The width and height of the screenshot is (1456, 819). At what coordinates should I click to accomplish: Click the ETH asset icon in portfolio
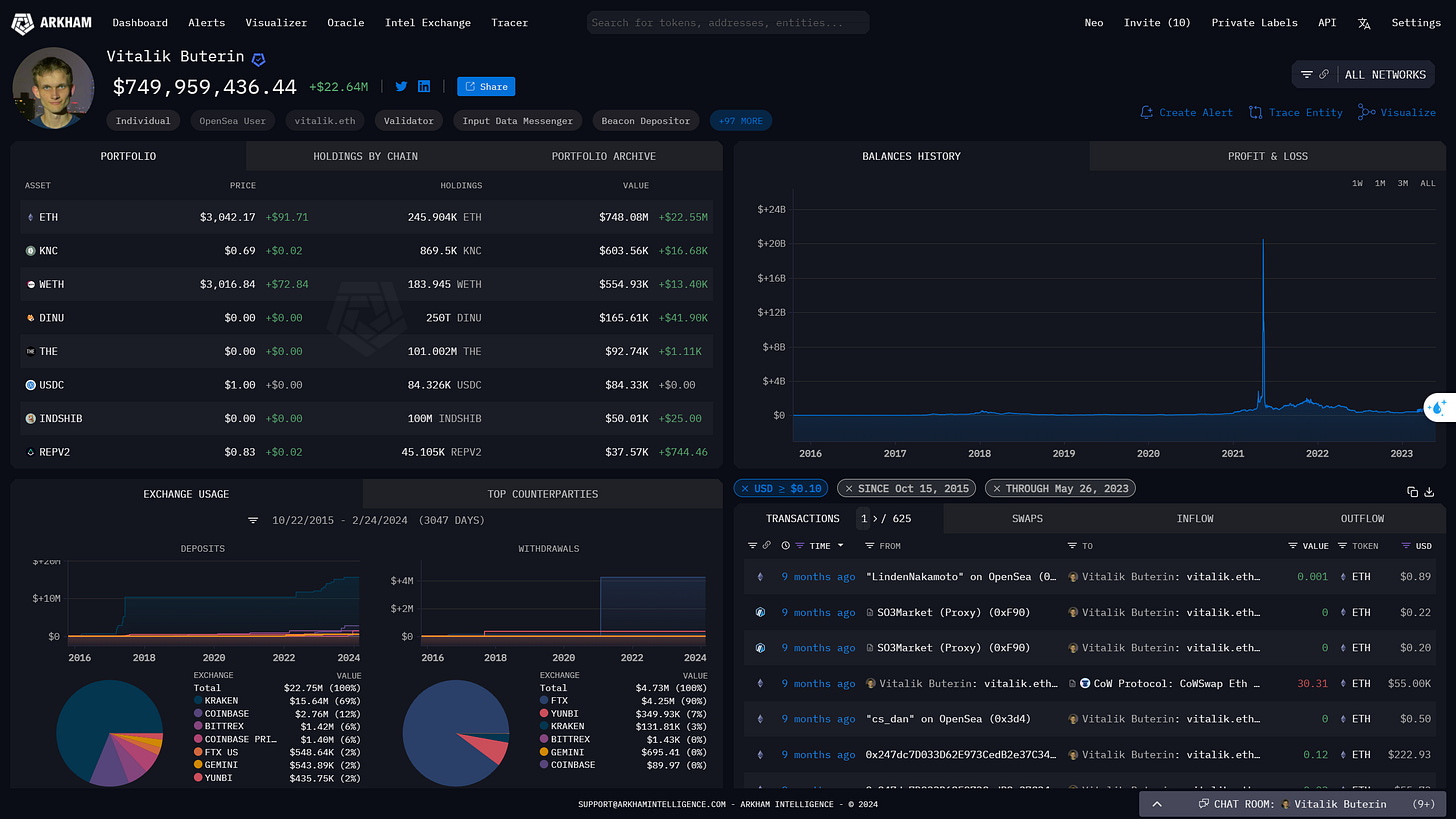coord(30,217)
